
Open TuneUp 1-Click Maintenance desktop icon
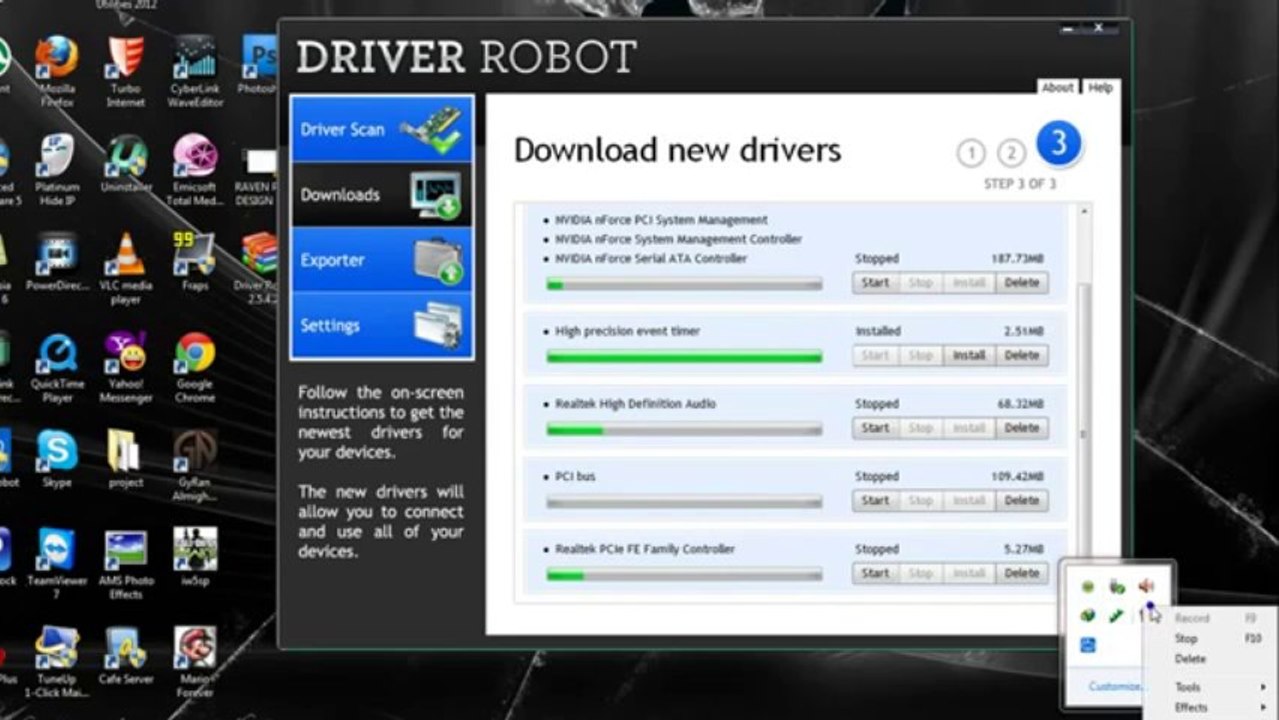click(57, 662)
